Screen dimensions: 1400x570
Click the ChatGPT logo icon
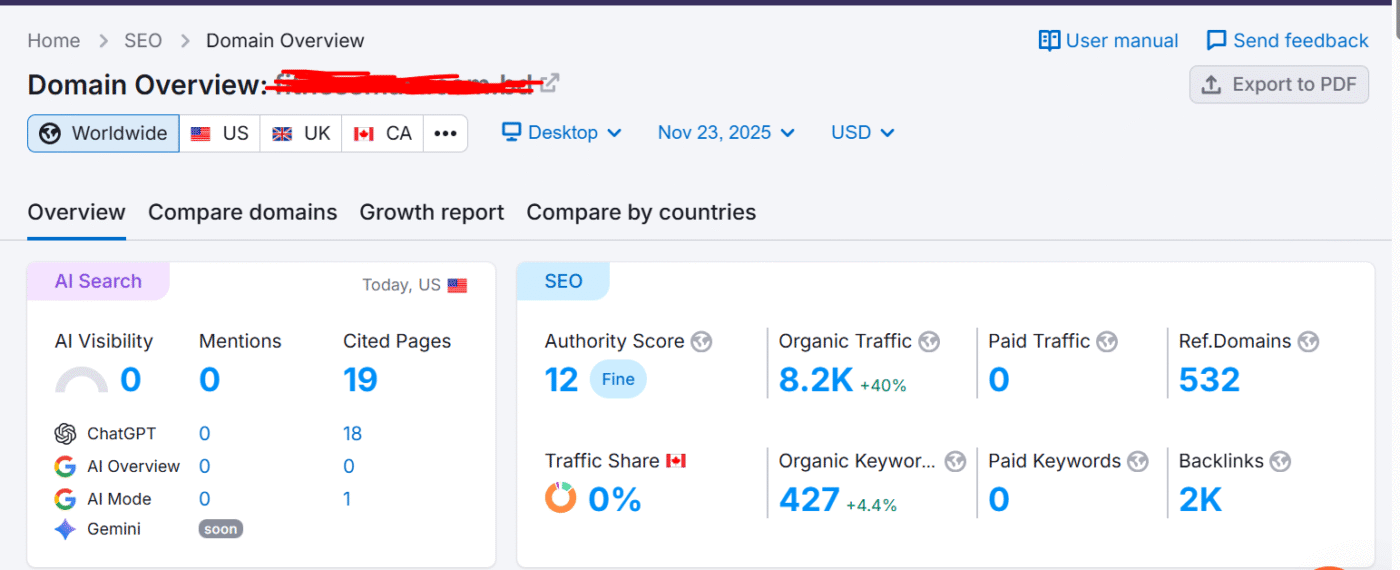click(x=66, y=434)
